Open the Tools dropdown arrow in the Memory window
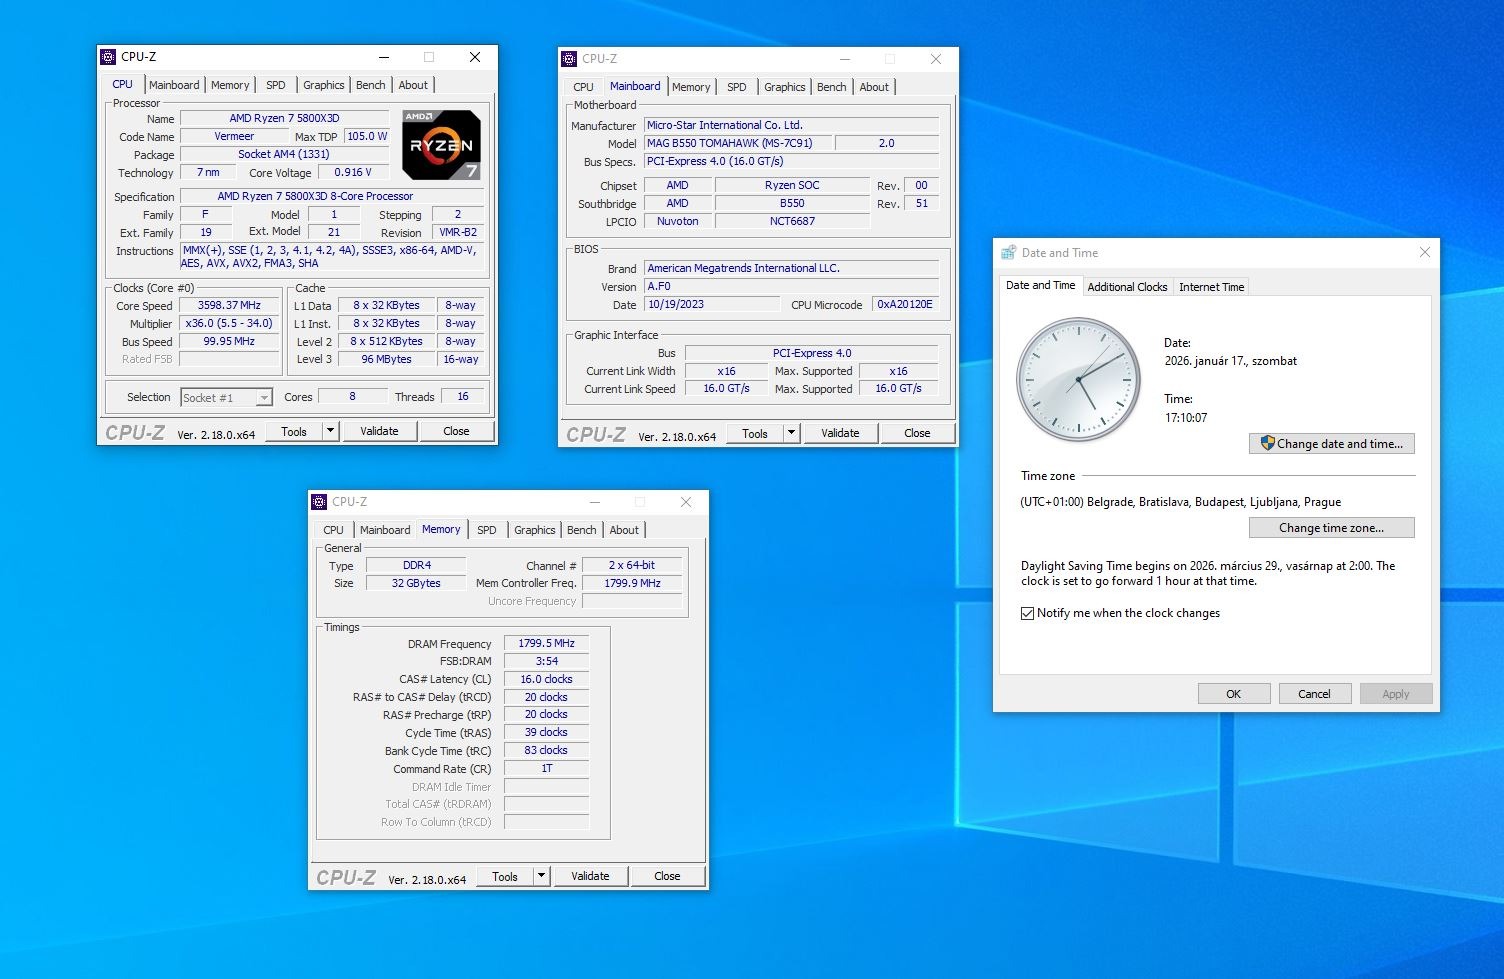This screenshot has height=979, width=1504. coord(542,876)
